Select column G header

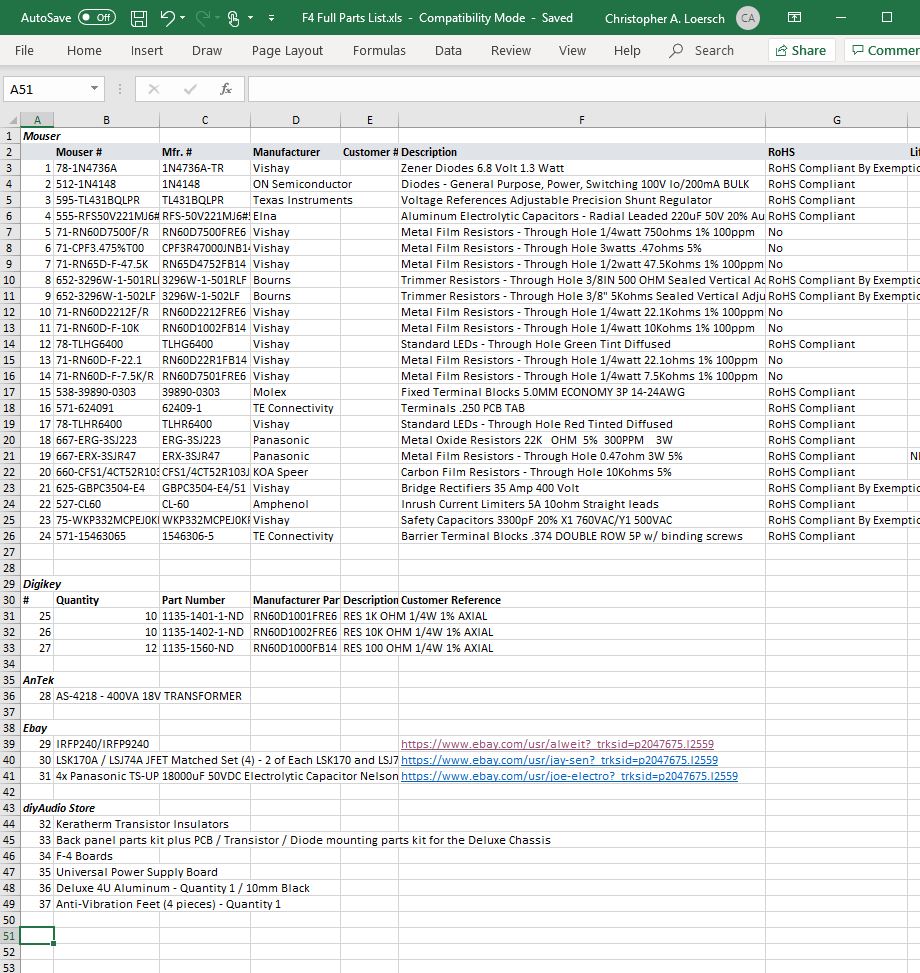(x=836, y=120)
